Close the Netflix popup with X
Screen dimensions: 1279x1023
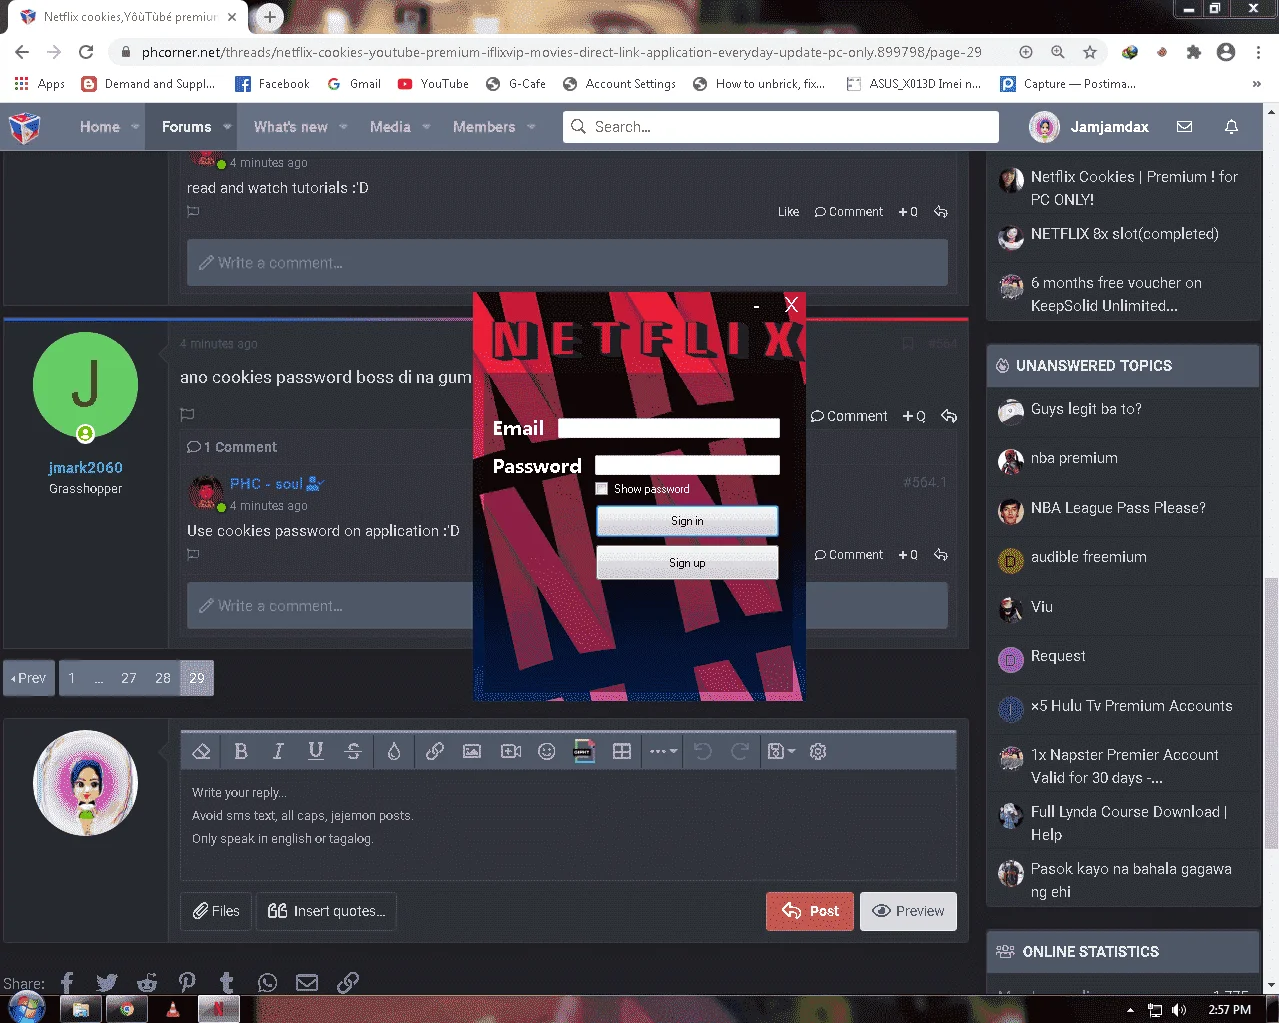click(x=791, y=304)
